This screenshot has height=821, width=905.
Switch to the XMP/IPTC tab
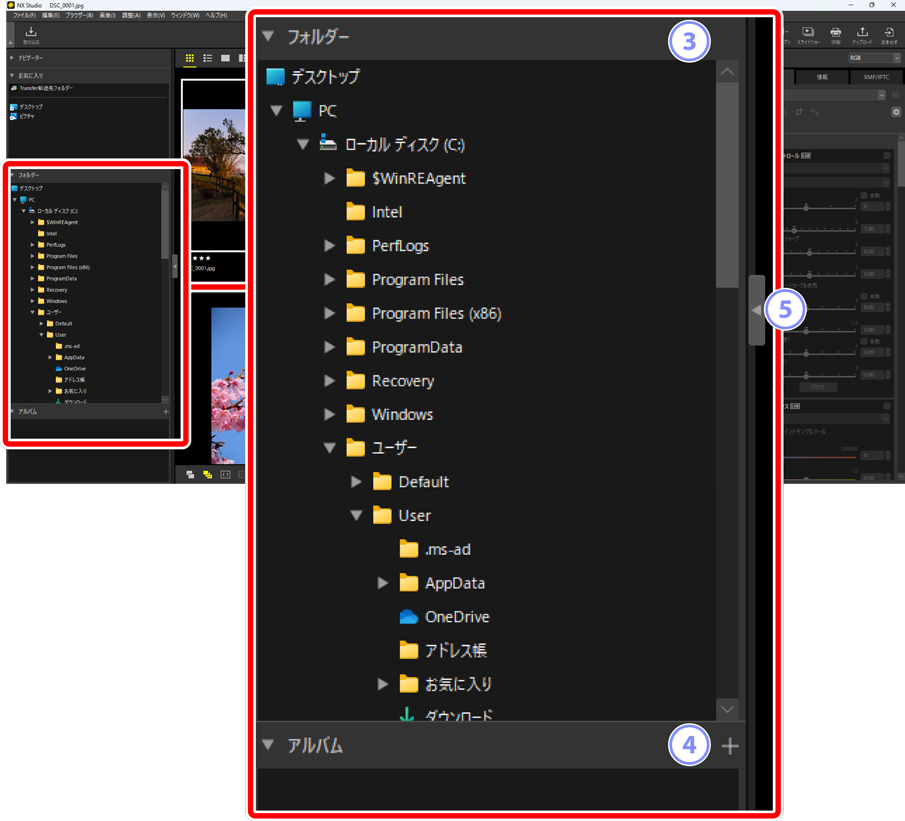pos(876,77)
